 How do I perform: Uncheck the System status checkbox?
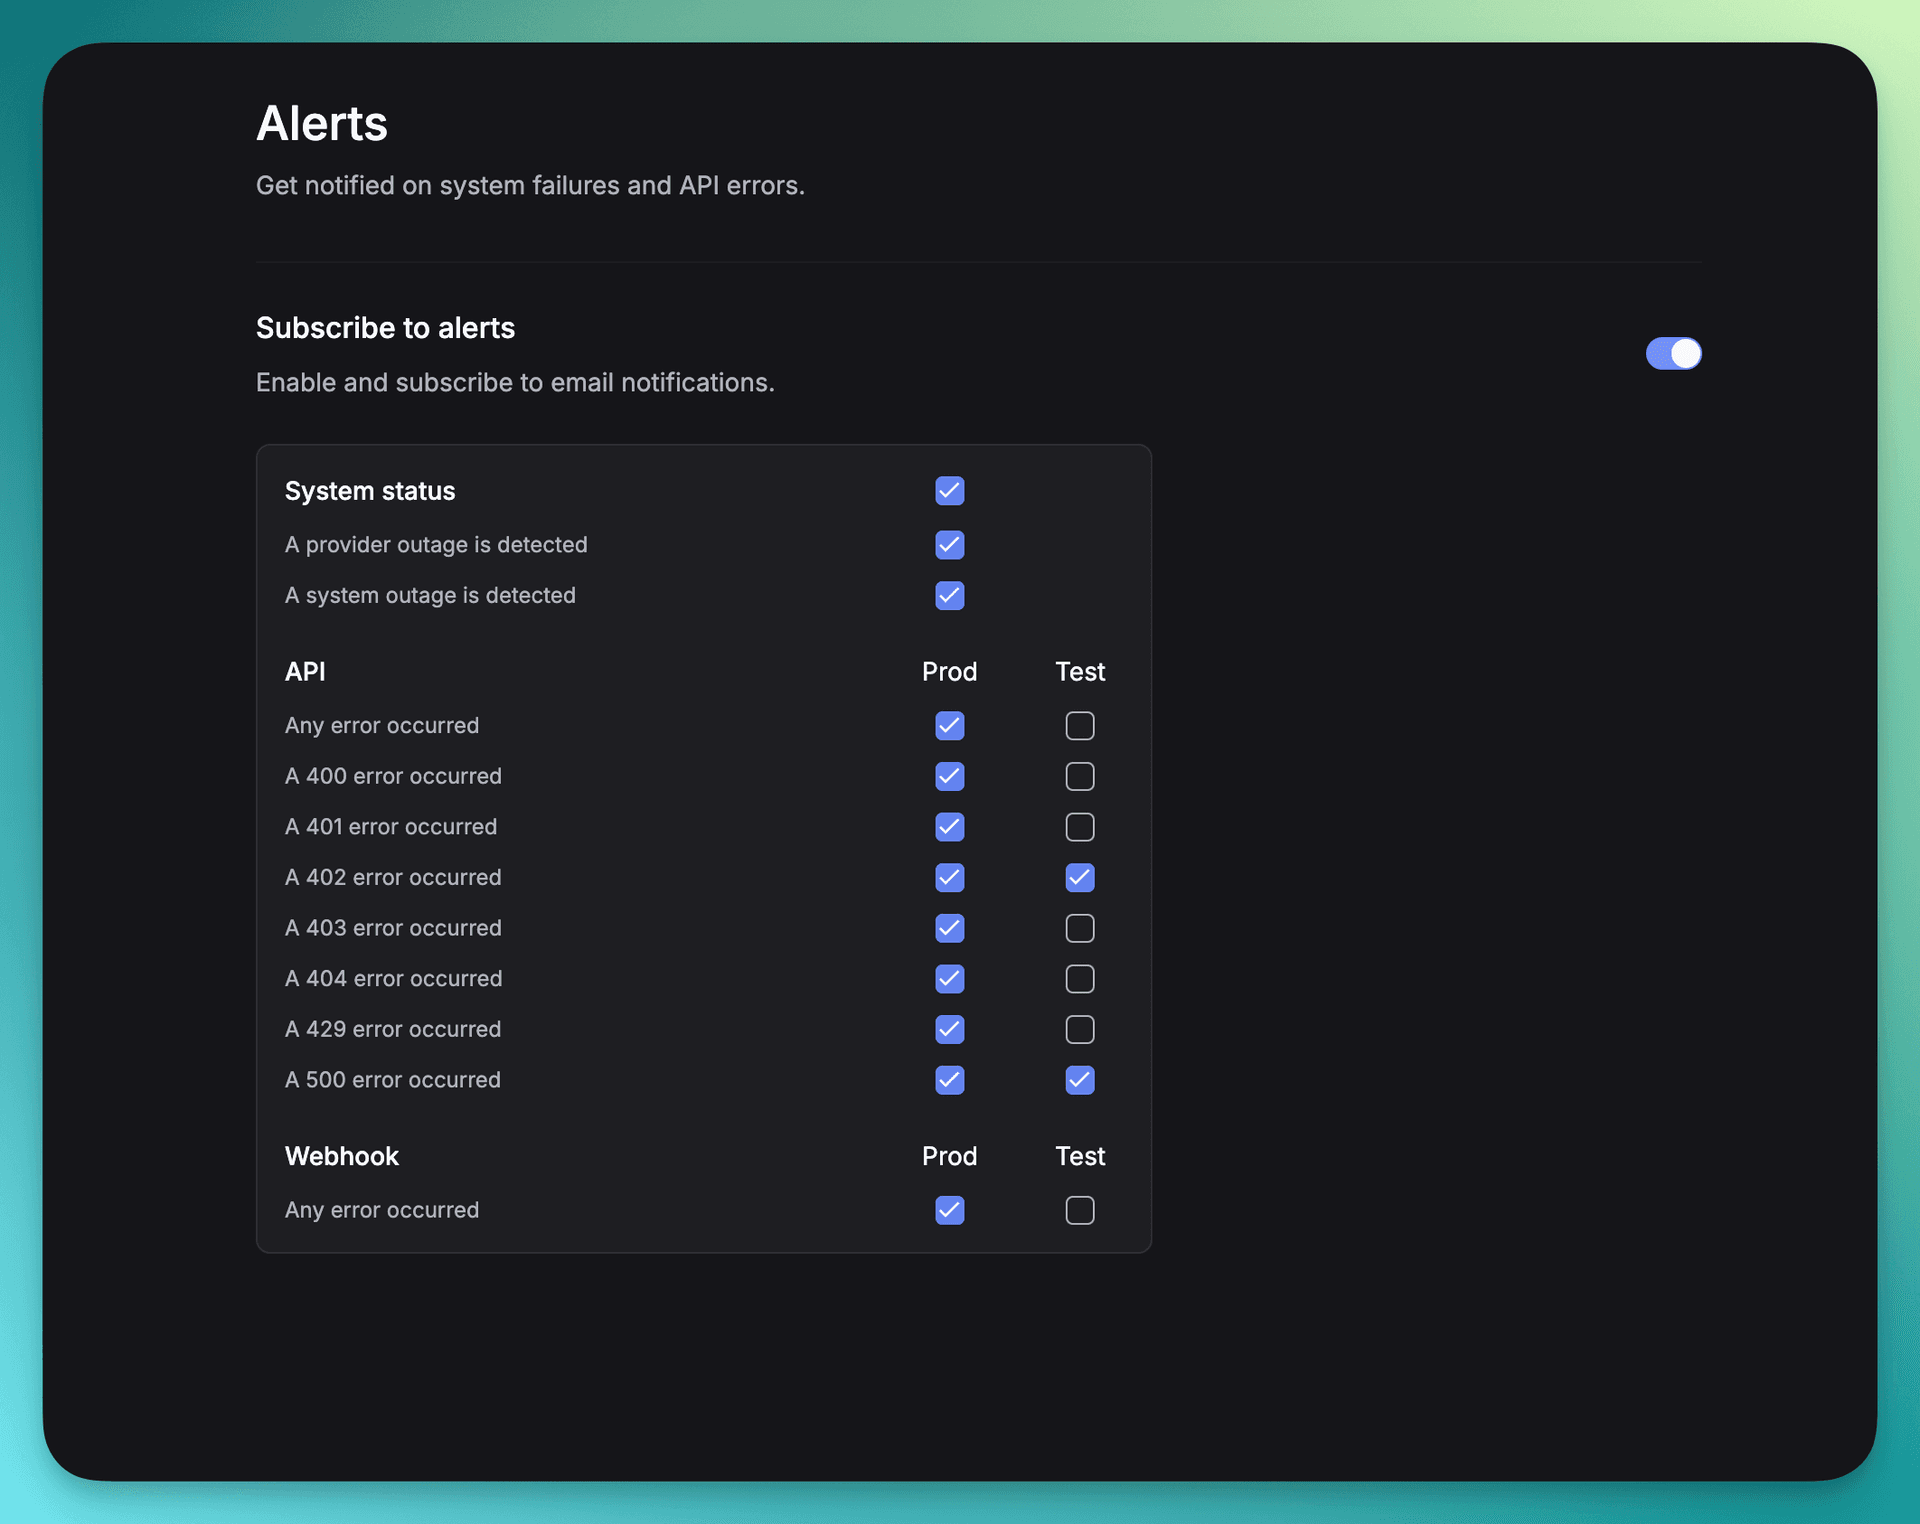949,490
